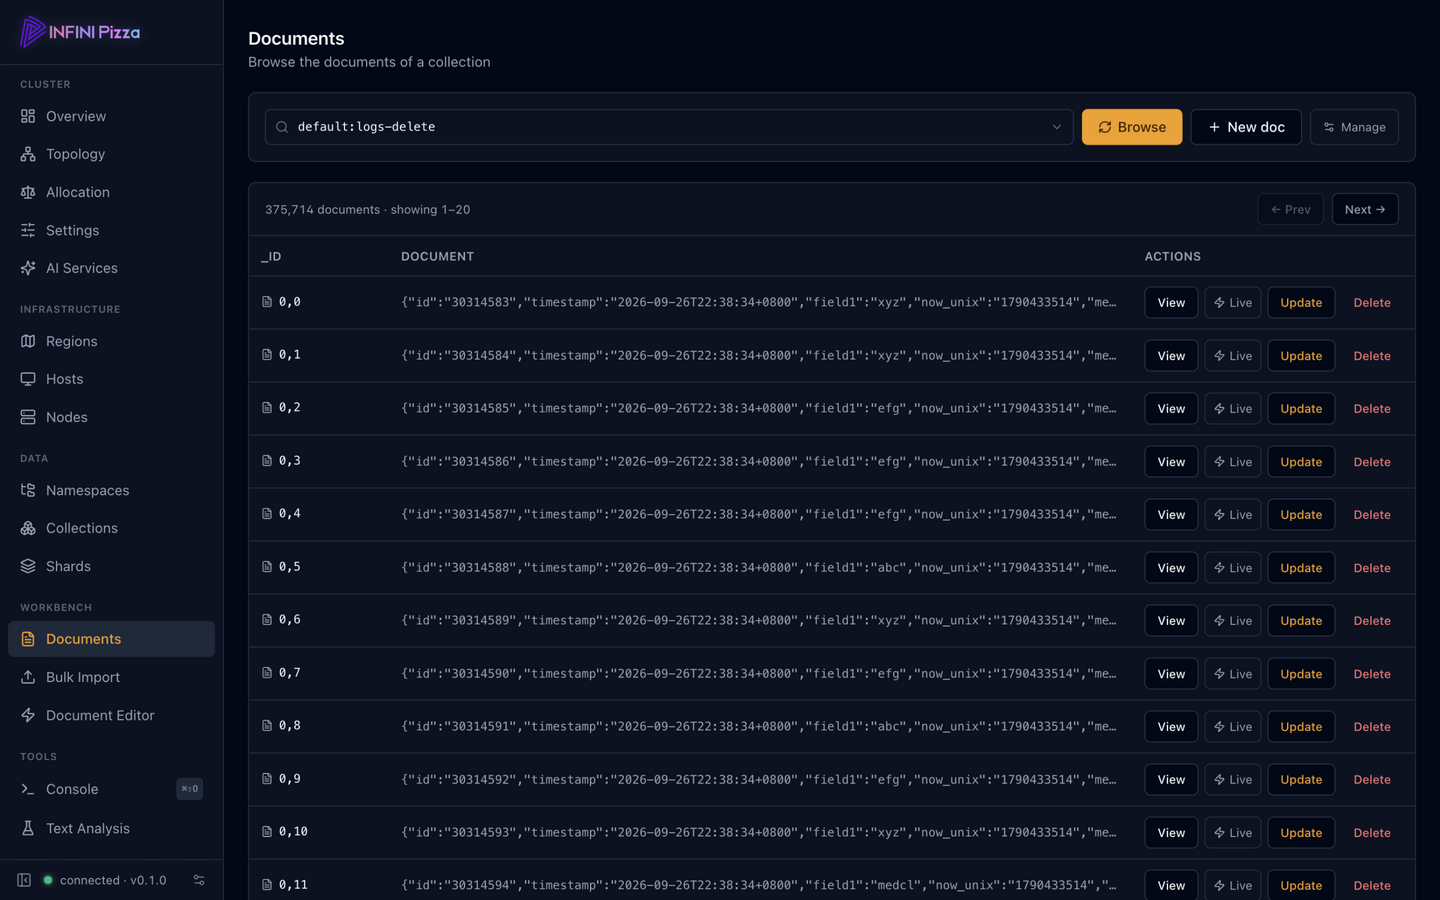Screen dimensions: 1440x900
Task: Open Live mode for document 0,3
Action: pyautogui.click(x=1233, y=461)
